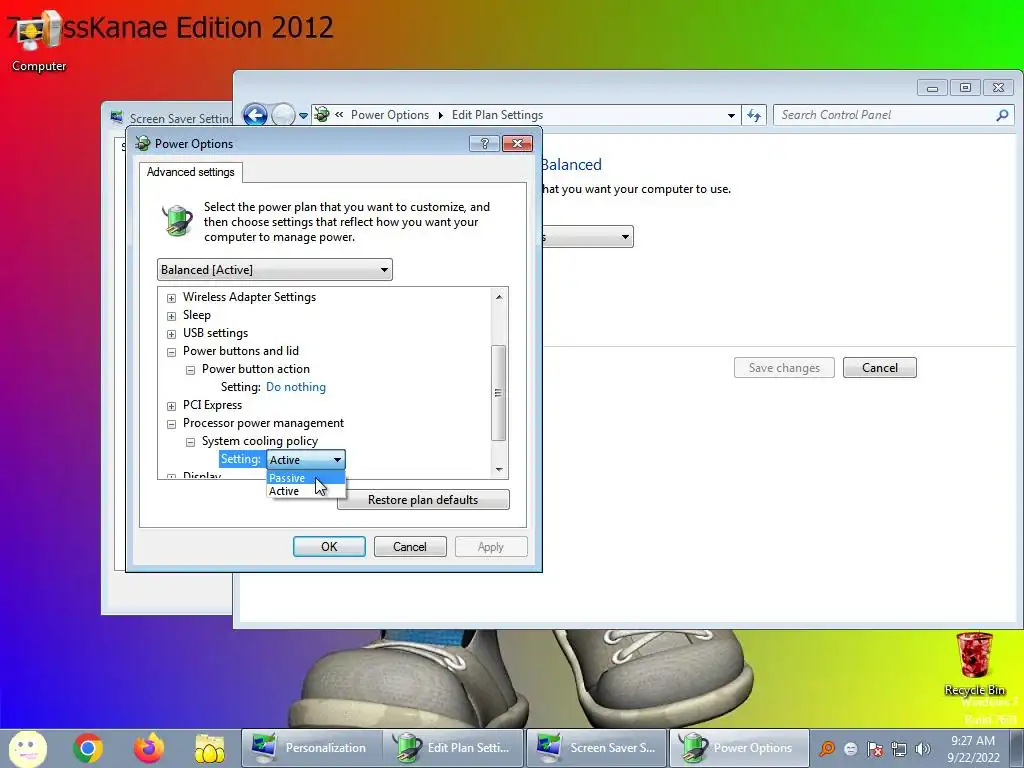The height and width of the screenshot is (768, 1024).
Task: Click the Screen Saver Settings window title
Action: tap(181, 119)
